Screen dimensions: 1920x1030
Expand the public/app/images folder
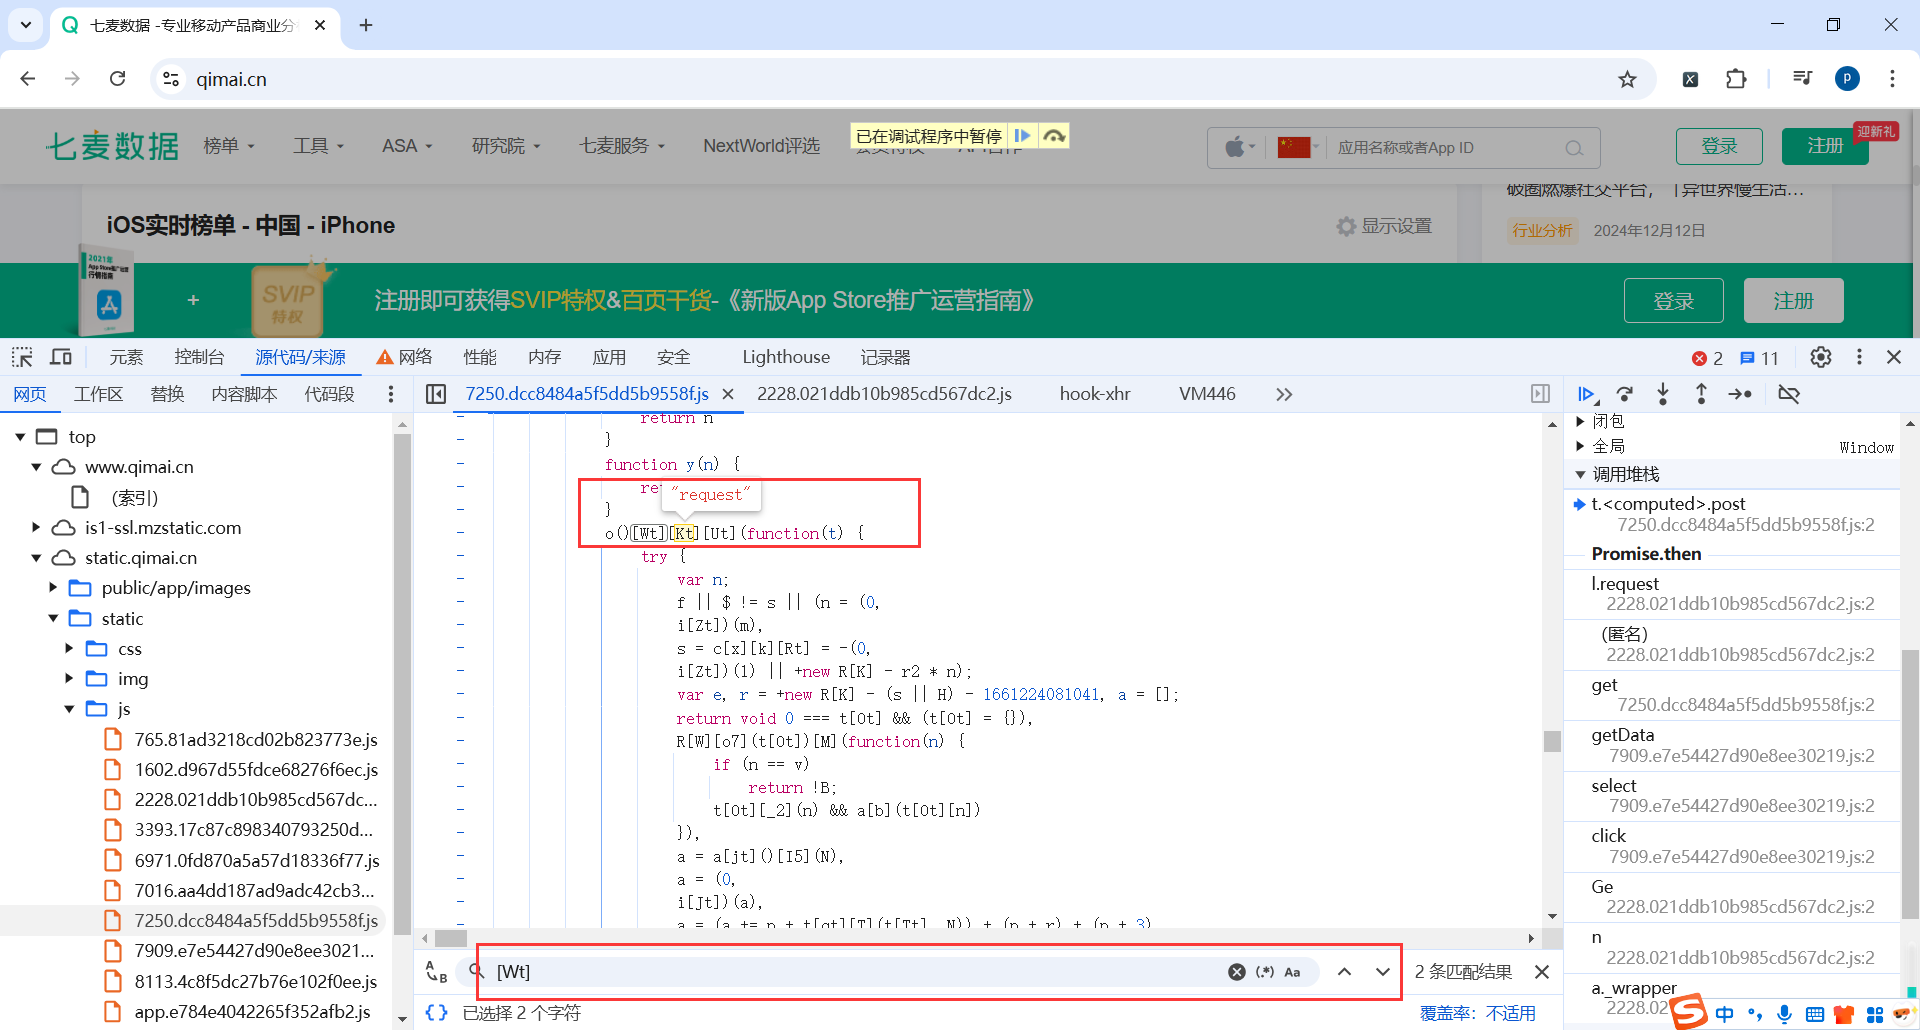click(53, 588)
